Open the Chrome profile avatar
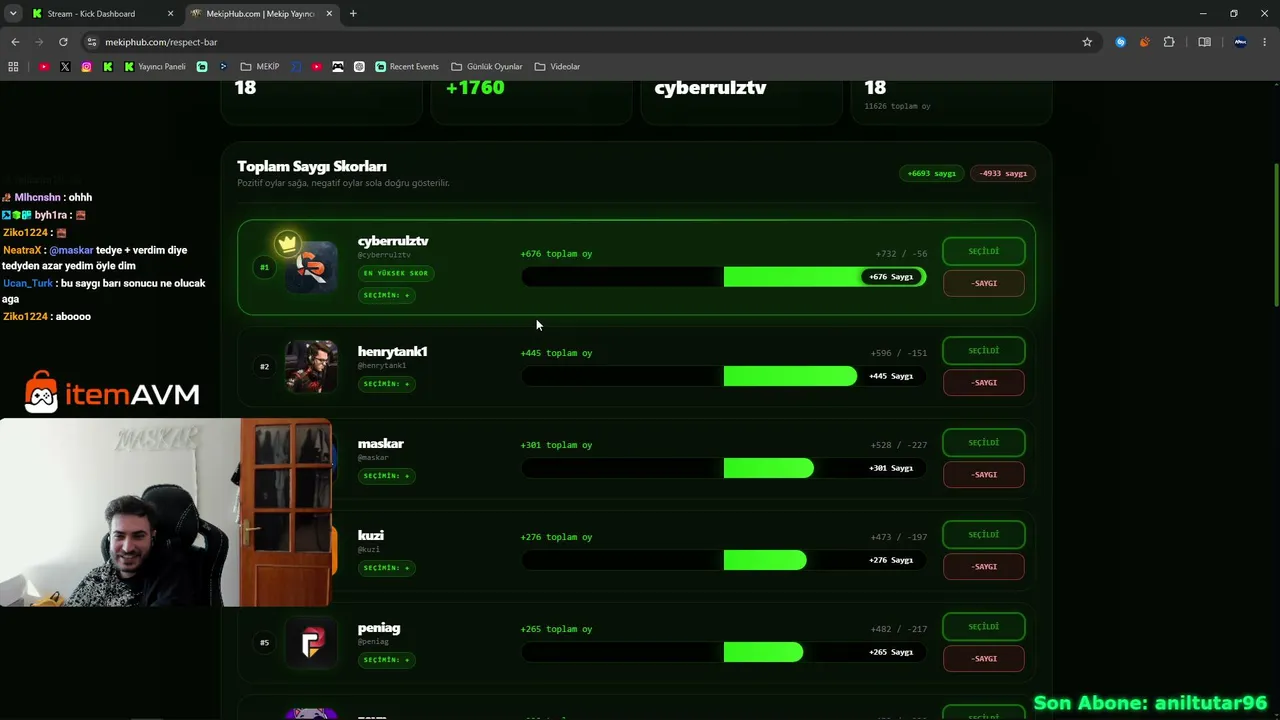This screenshot has height=720, width=1280. click(1241, 42)
